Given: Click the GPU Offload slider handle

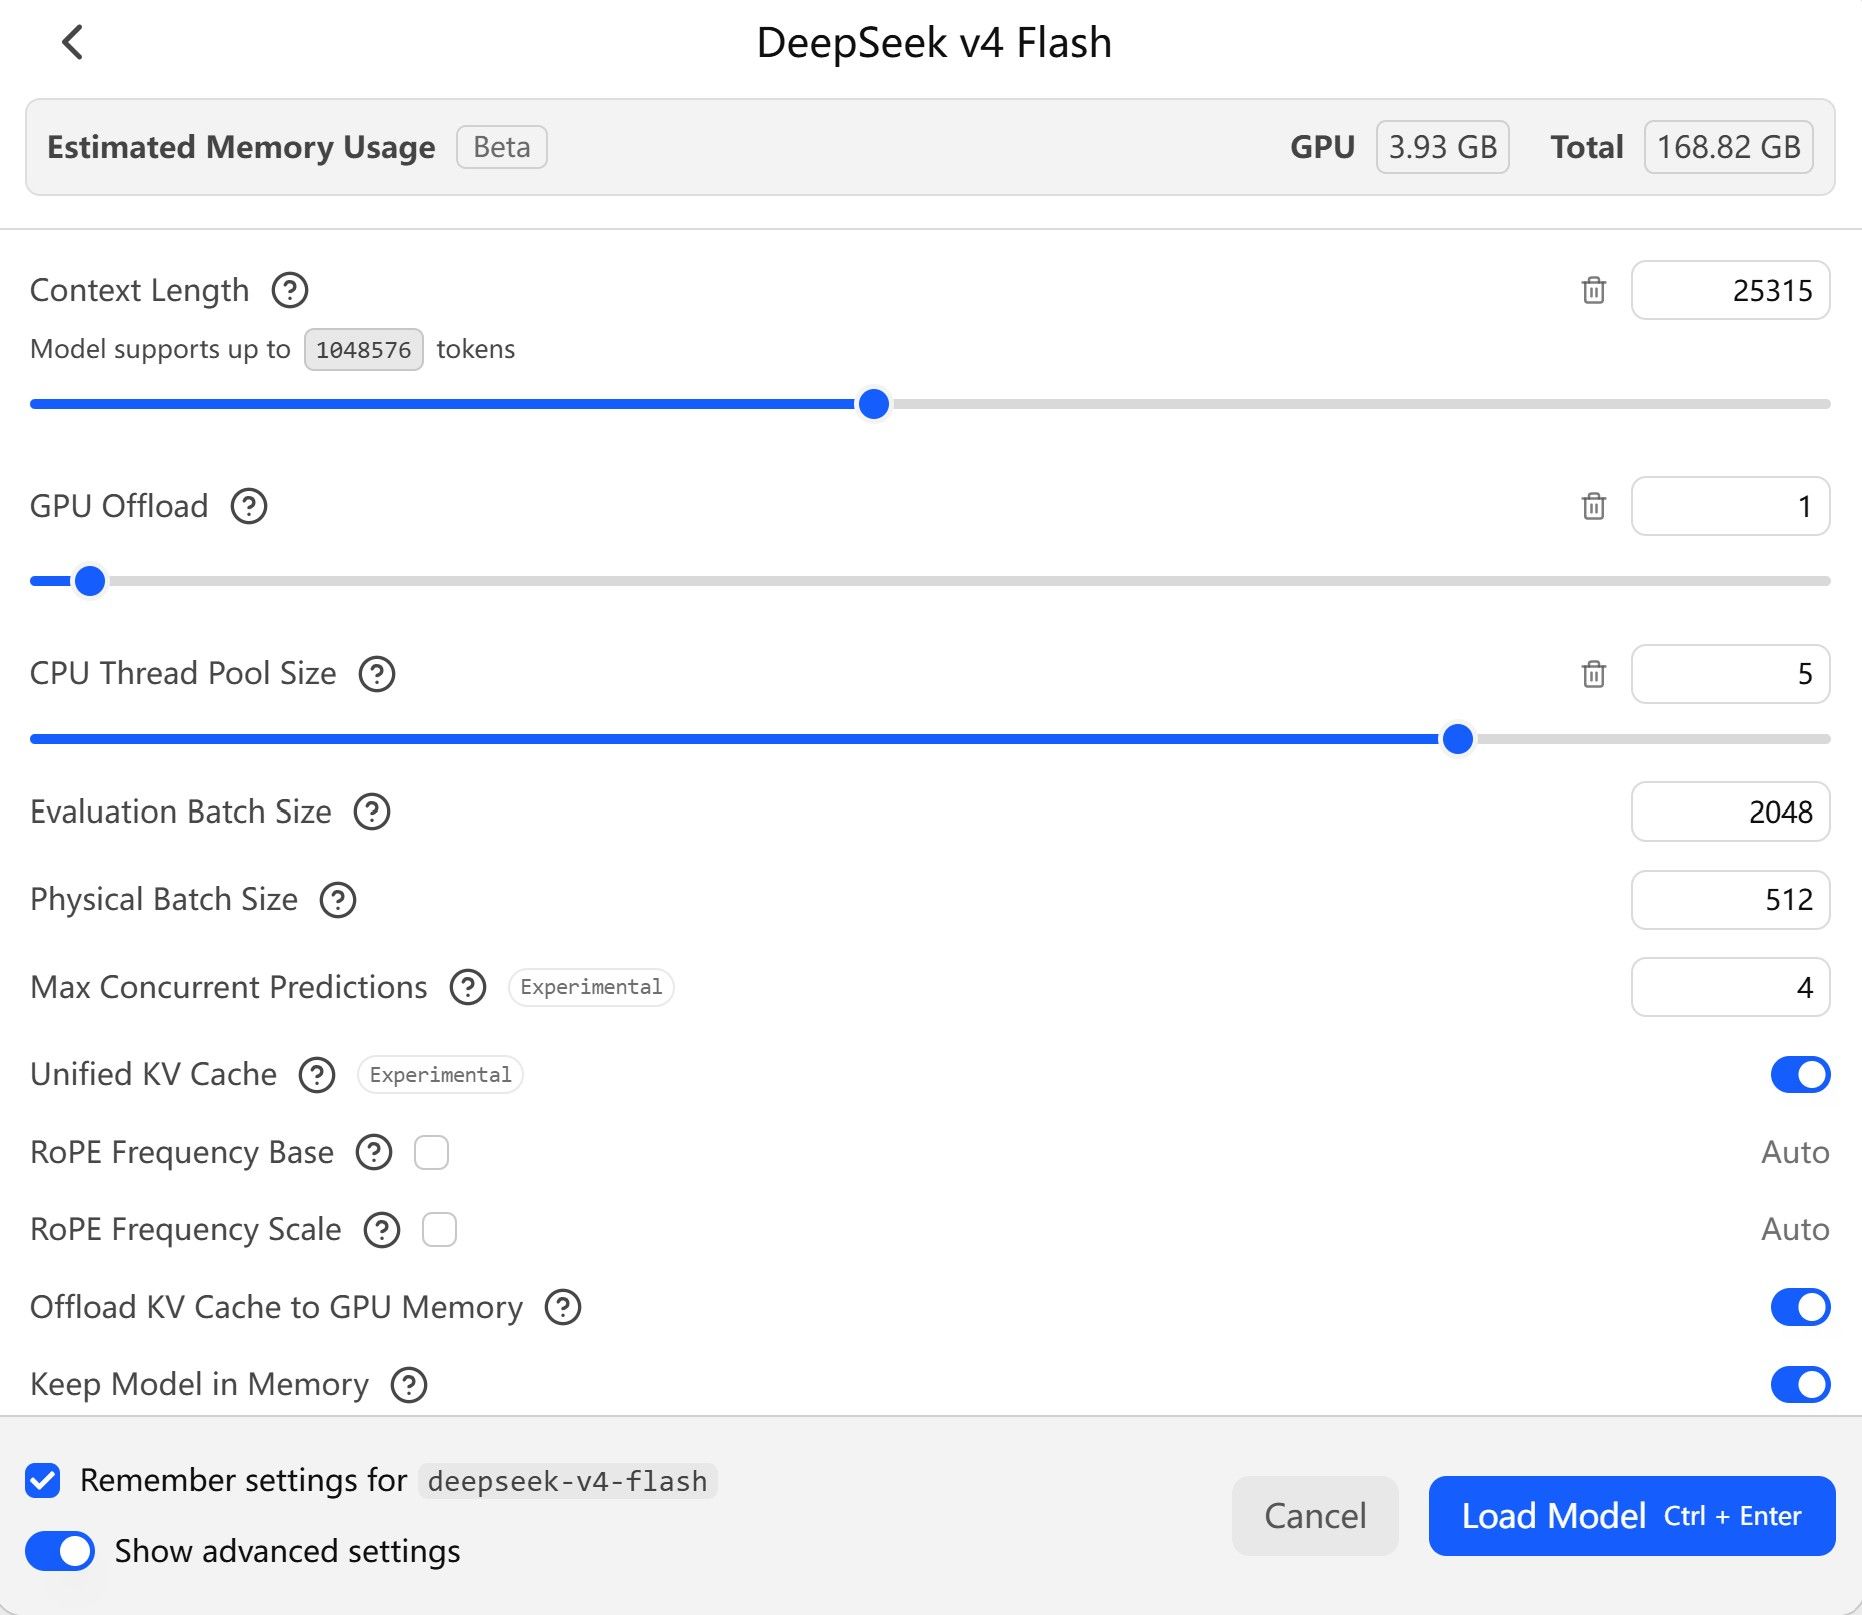Looking at the screenshot, I should [90, 581].
